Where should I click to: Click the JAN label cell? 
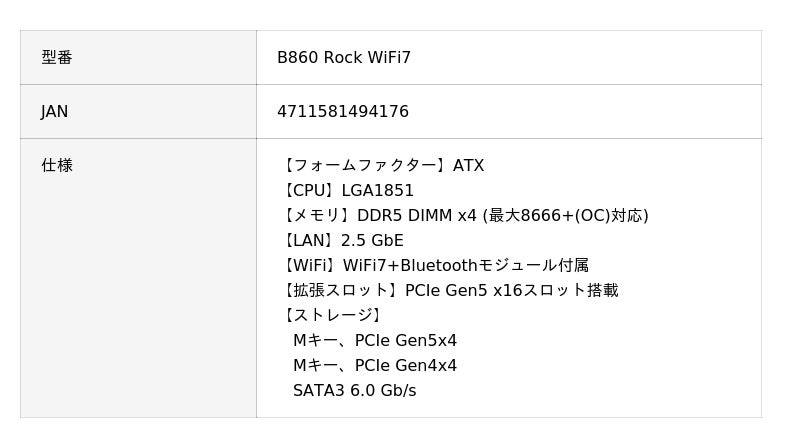click(55, 112)
